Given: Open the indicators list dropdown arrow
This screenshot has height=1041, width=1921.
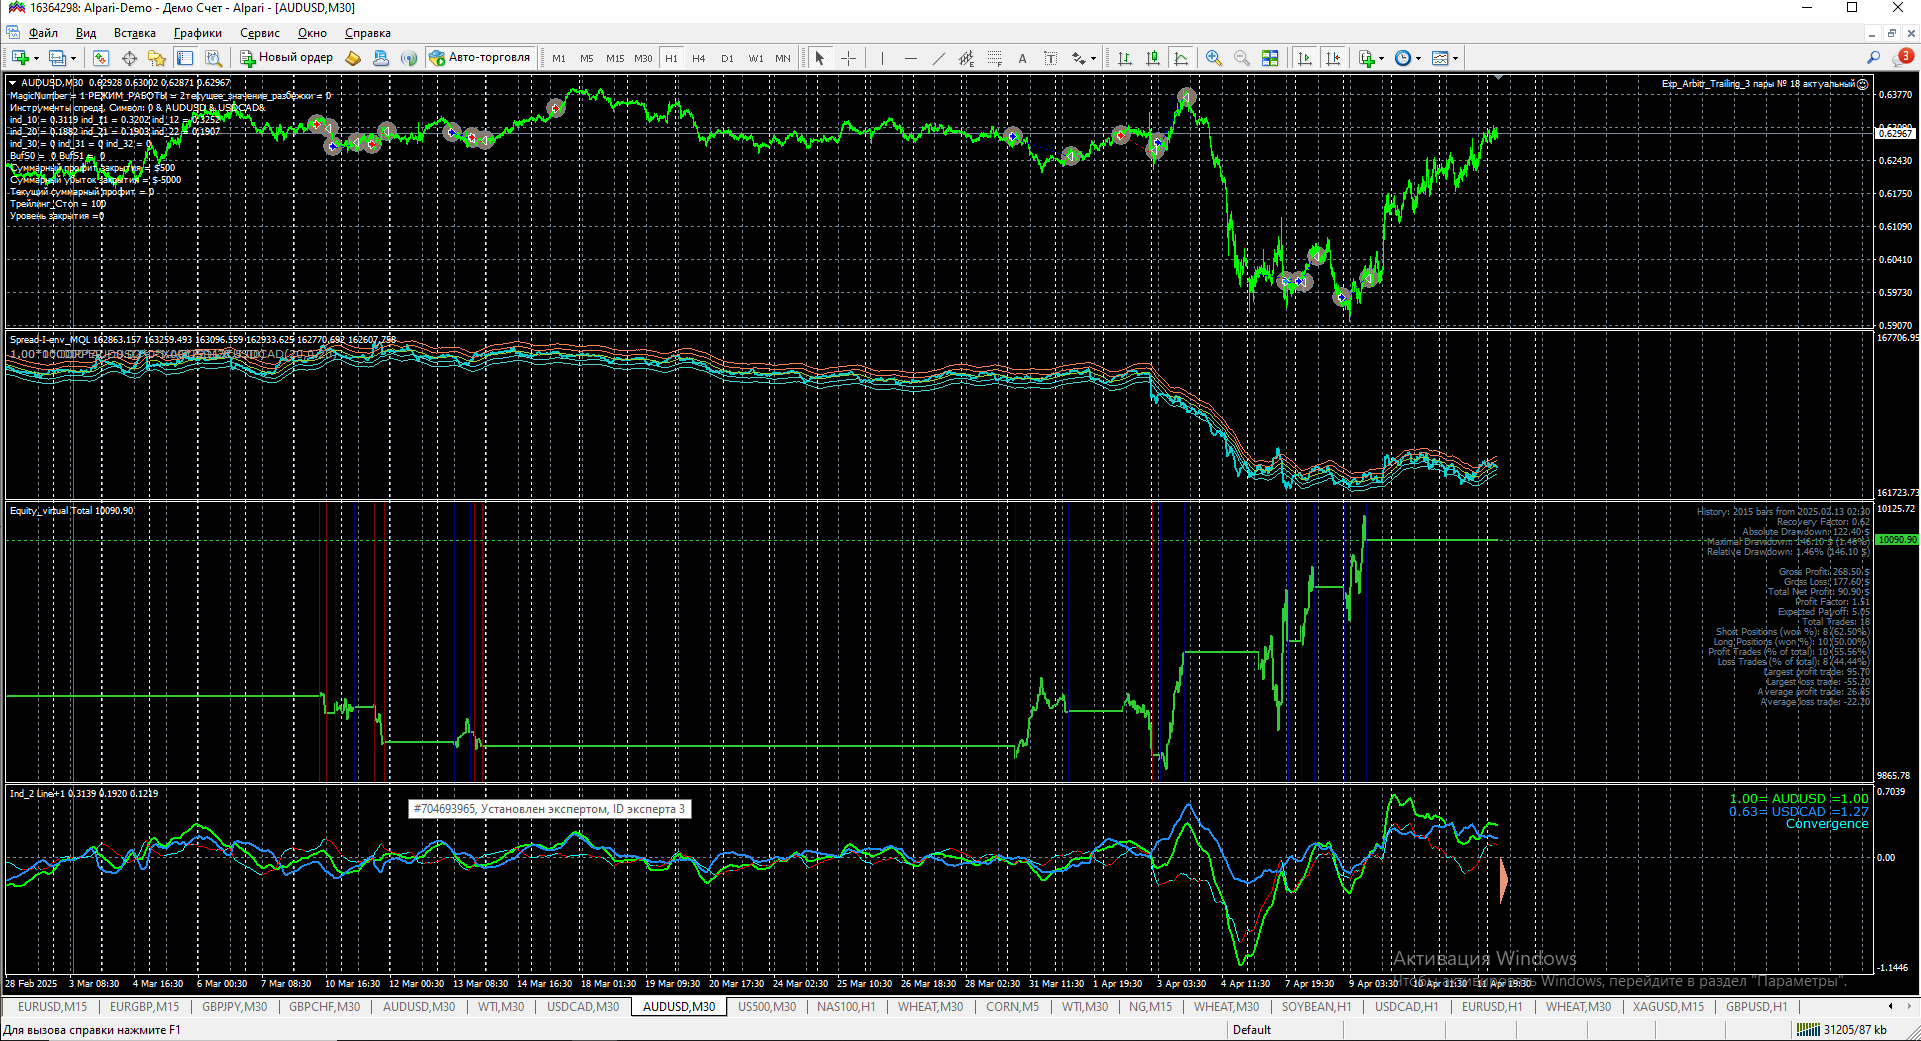Looking at the screenshot, I should [1381, 58].
